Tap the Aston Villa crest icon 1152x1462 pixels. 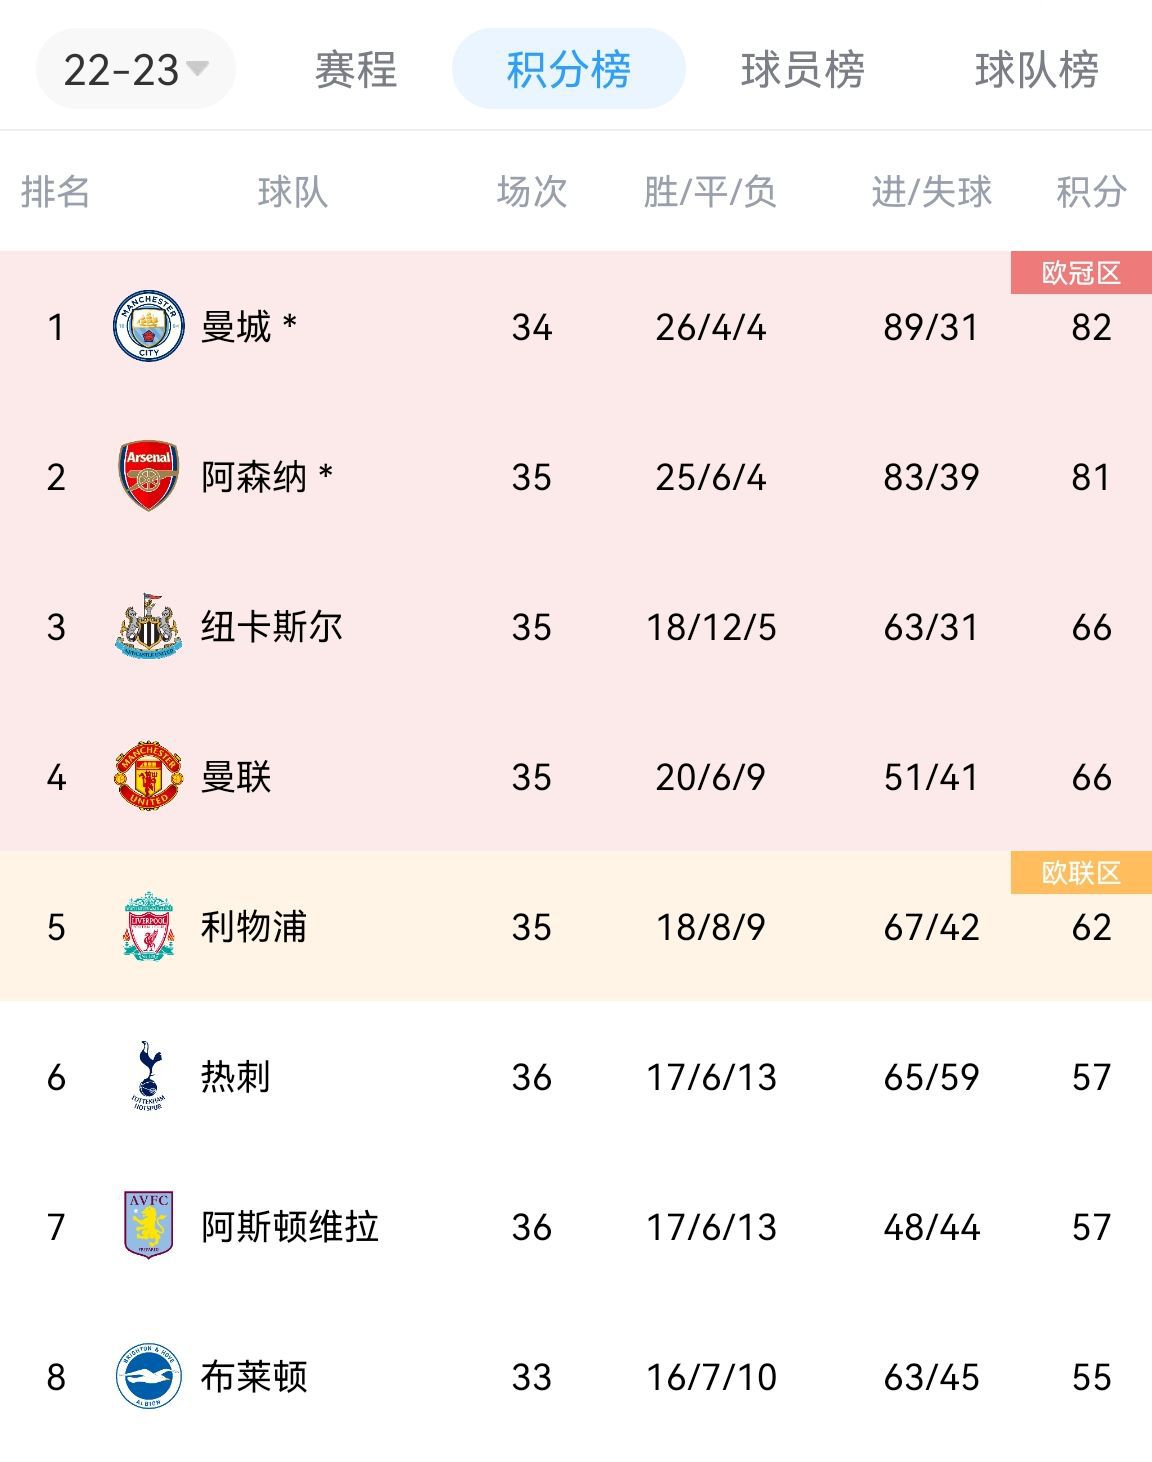(x=148, y=1226)
